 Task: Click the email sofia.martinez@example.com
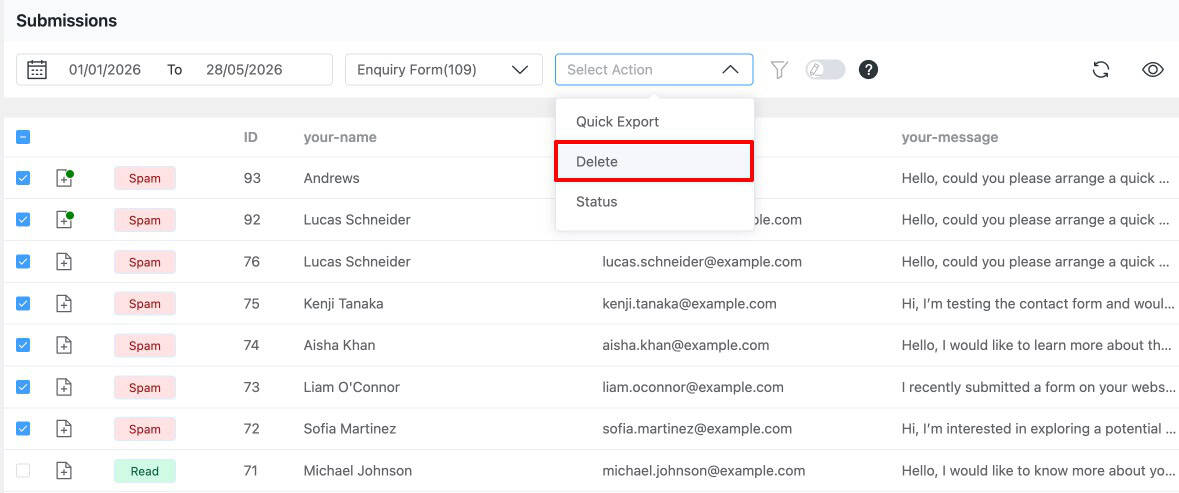coord(697,429)
